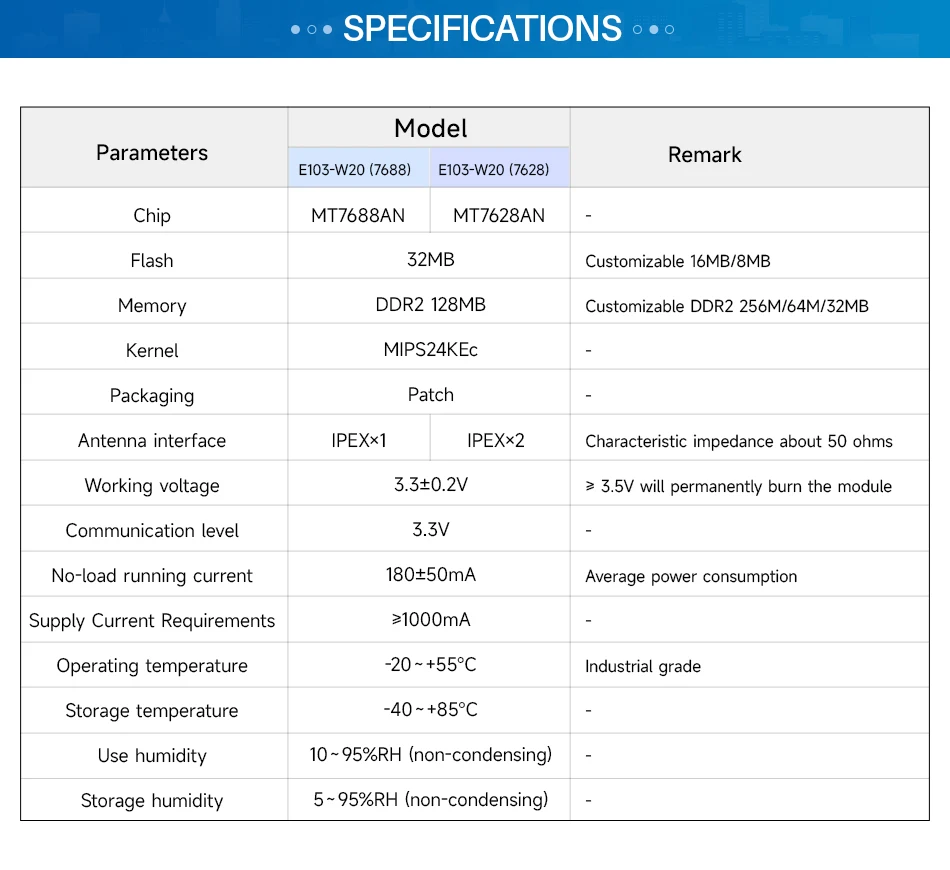Click the Remark column header

[705, 155]
